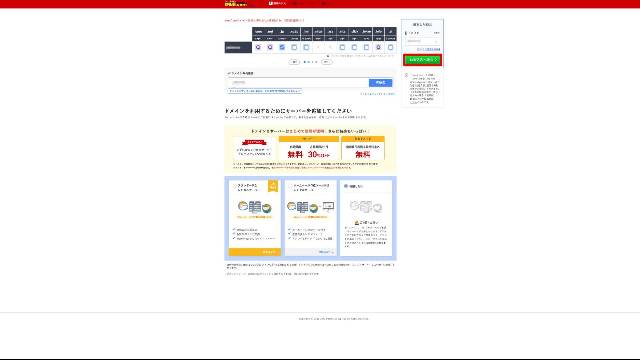Click the purple circle icon near table's right end

[378, 47]
